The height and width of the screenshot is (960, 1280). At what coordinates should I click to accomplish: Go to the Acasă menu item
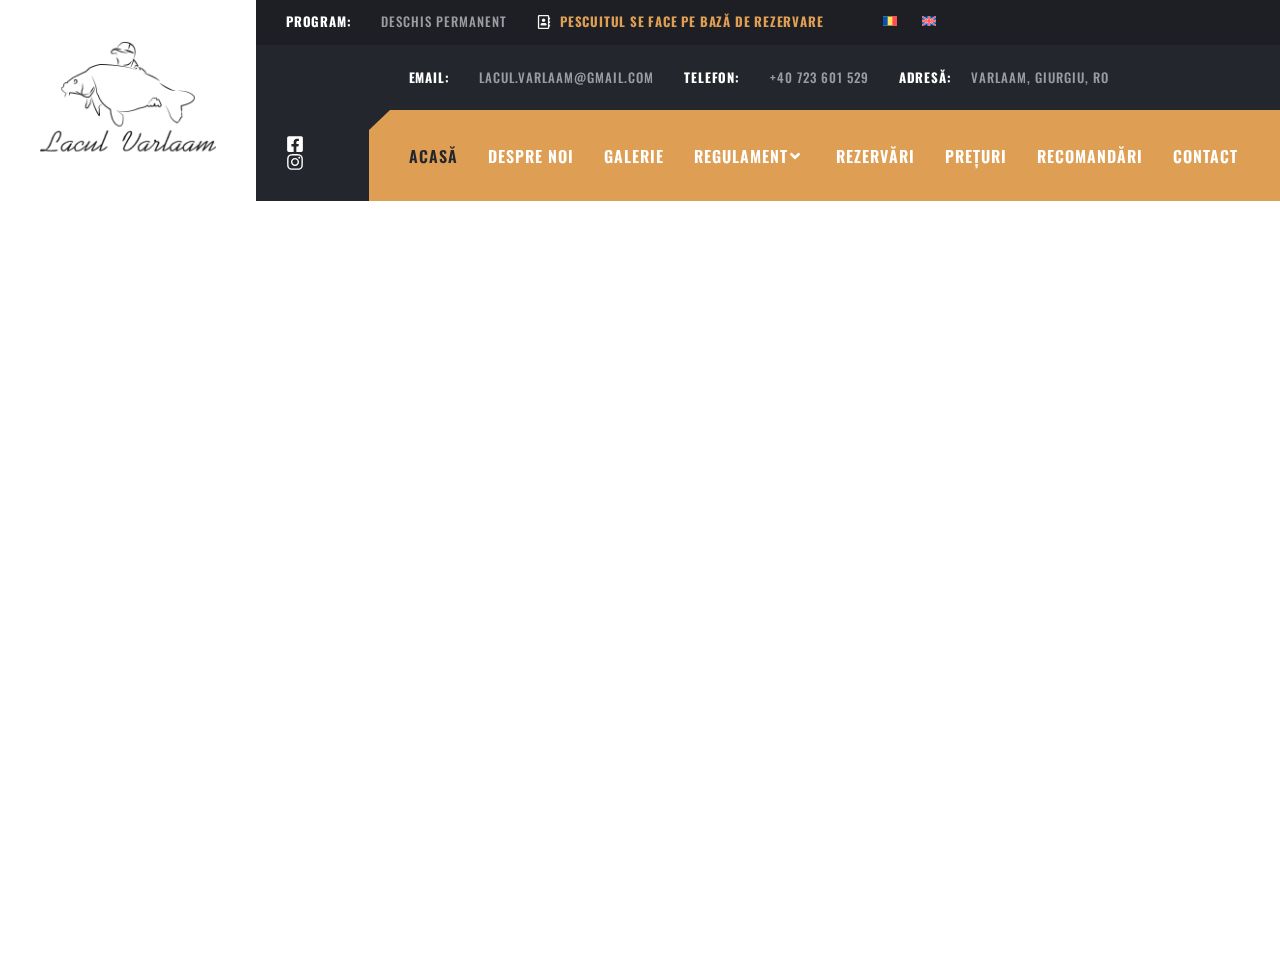[x=433, y=156]
